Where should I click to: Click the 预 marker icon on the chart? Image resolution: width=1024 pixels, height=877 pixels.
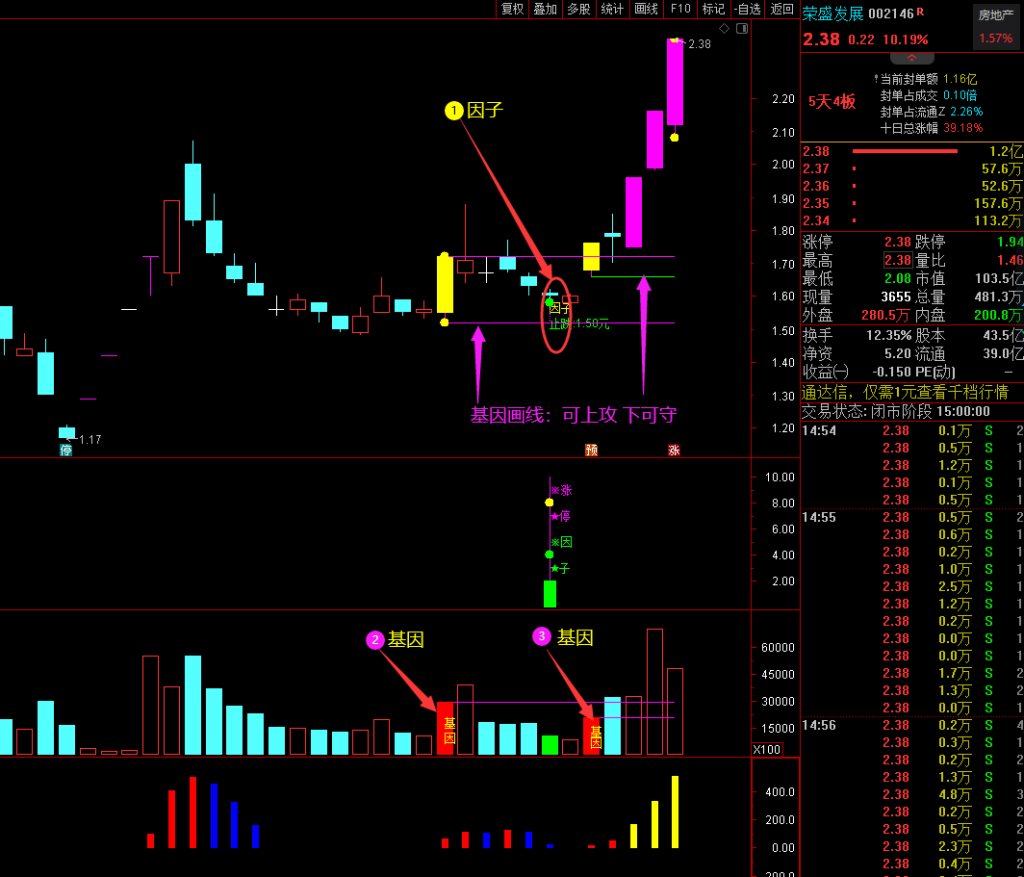click(591, 450)
